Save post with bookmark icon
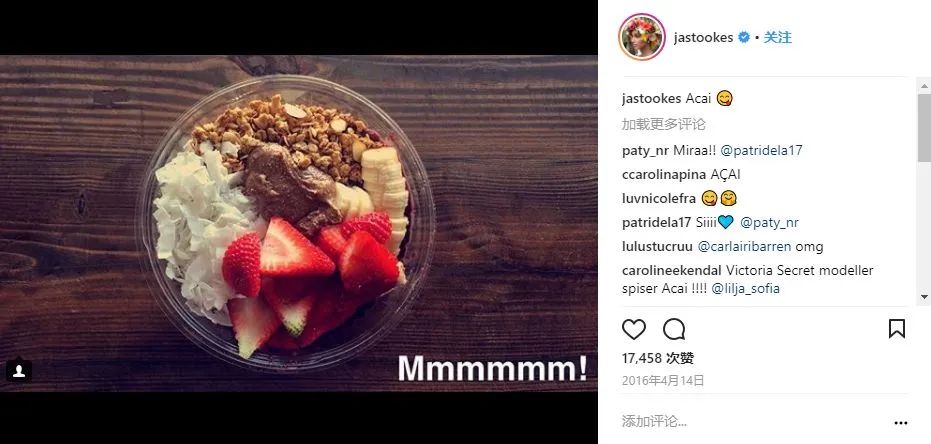The image size is (931, 444). pyautogui.click(x=897, y=329)
